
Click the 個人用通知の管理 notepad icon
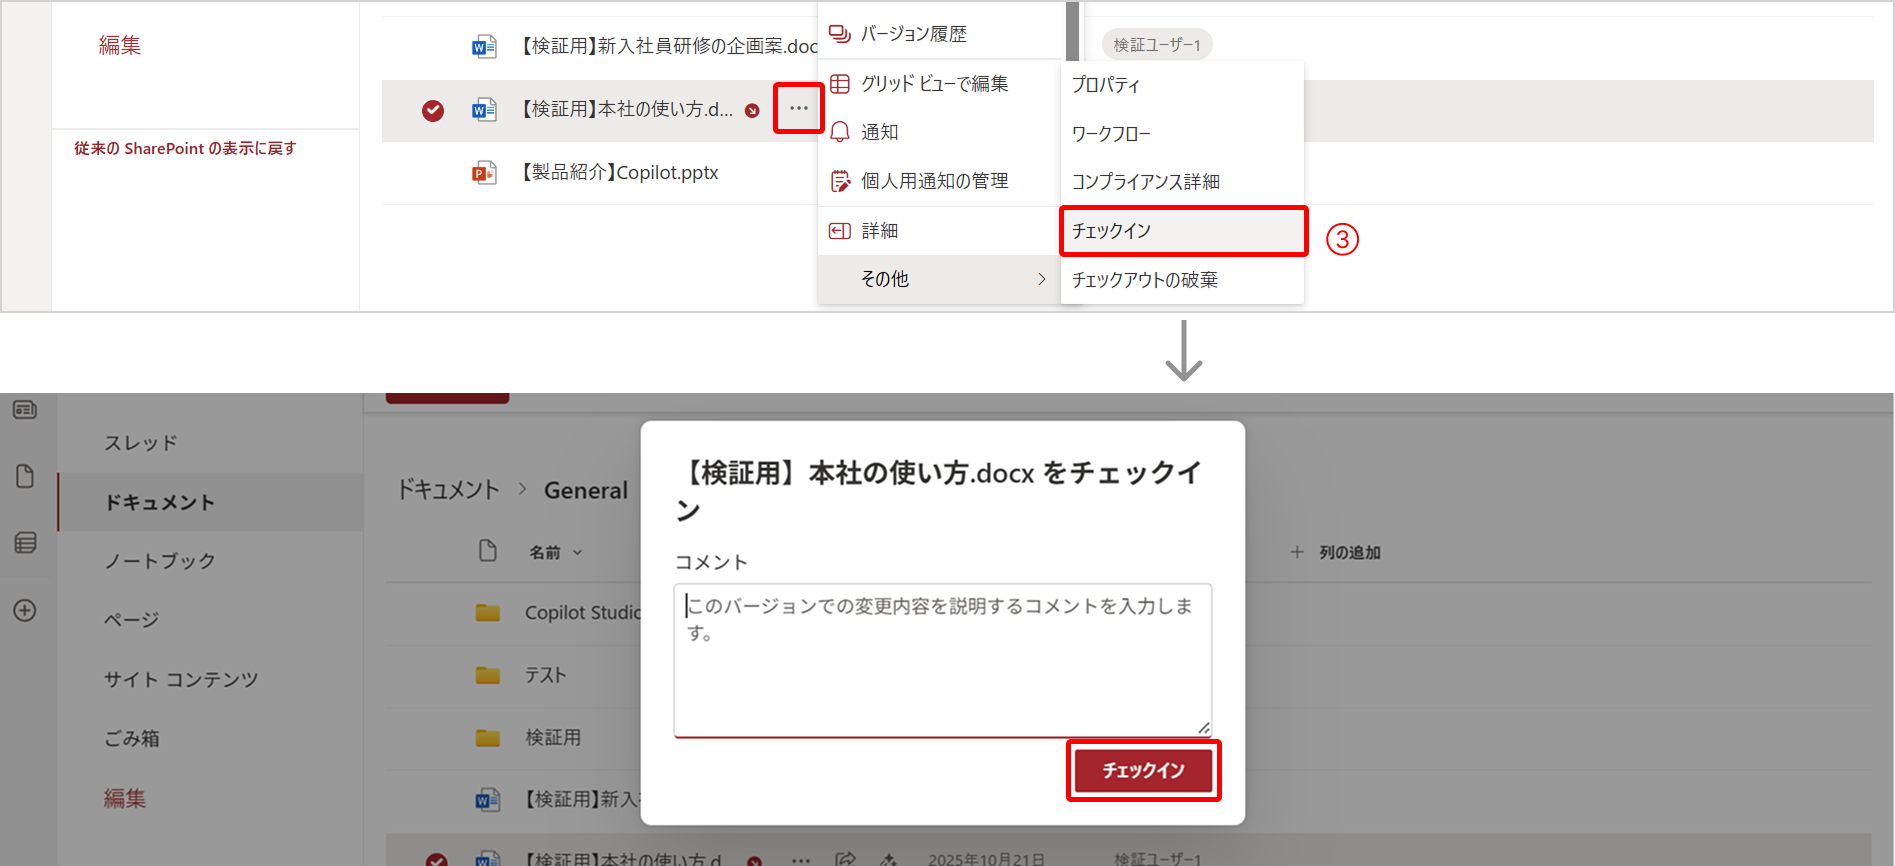[840, 181]
